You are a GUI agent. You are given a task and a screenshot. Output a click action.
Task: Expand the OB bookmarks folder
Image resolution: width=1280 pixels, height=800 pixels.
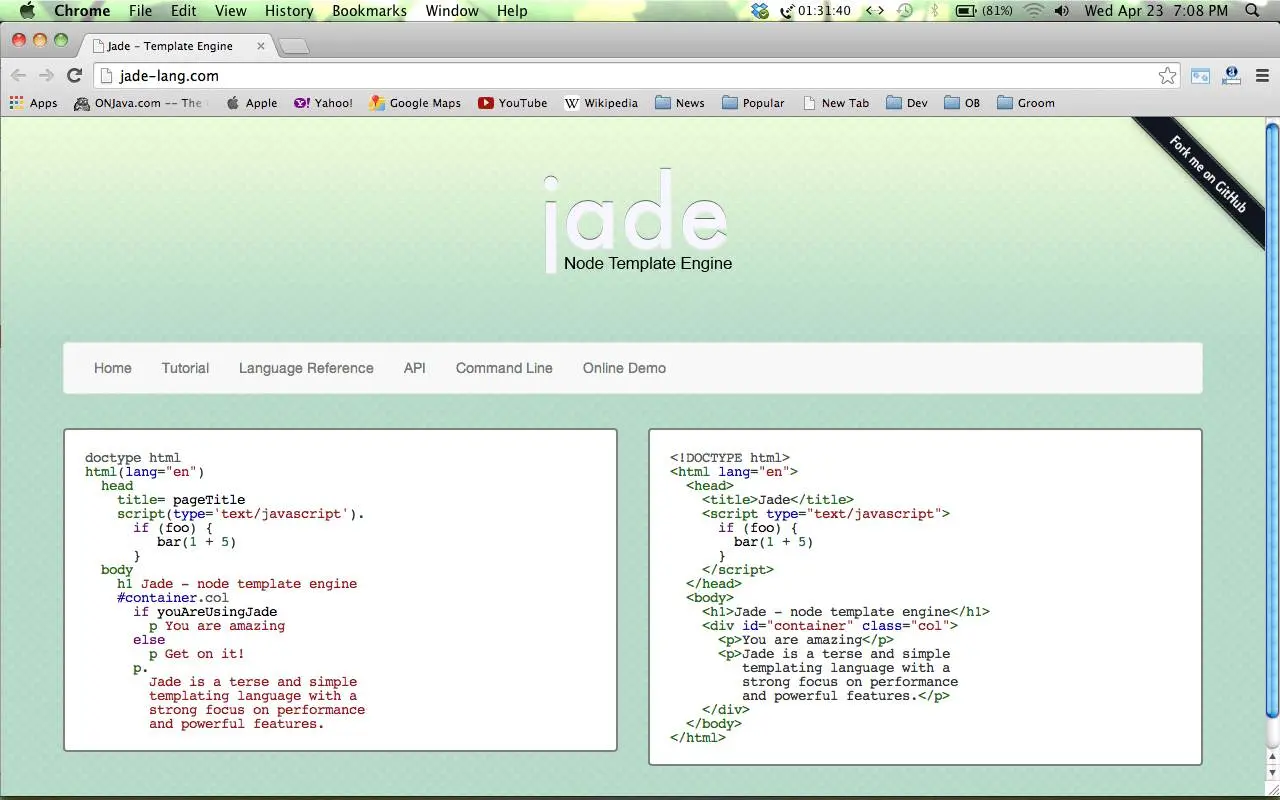(962, 103)
